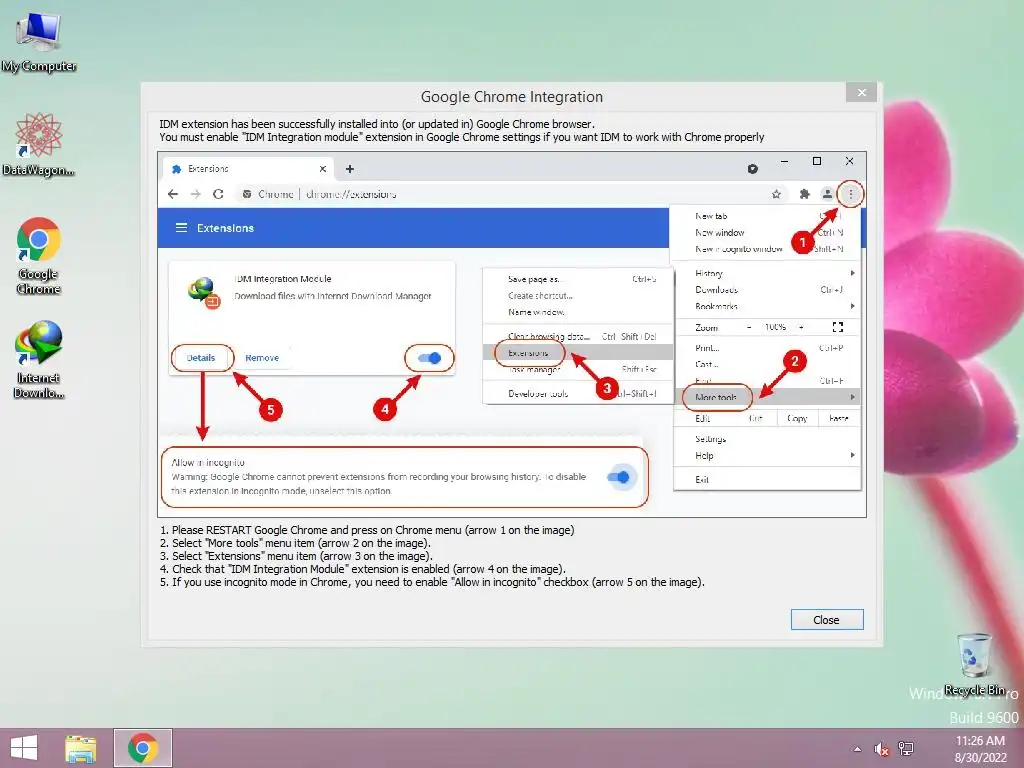
Task: Click the puzzle-piece Extensions toolbar icon
Action: coord(805,194)
